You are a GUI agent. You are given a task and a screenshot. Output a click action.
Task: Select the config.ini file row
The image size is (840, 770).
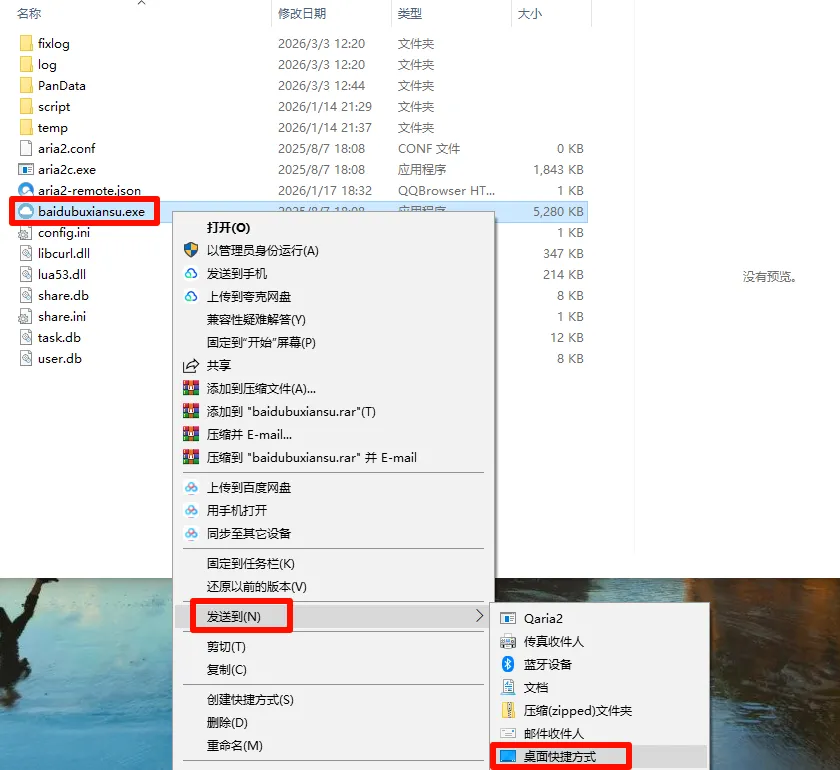(x=302, y=233)
